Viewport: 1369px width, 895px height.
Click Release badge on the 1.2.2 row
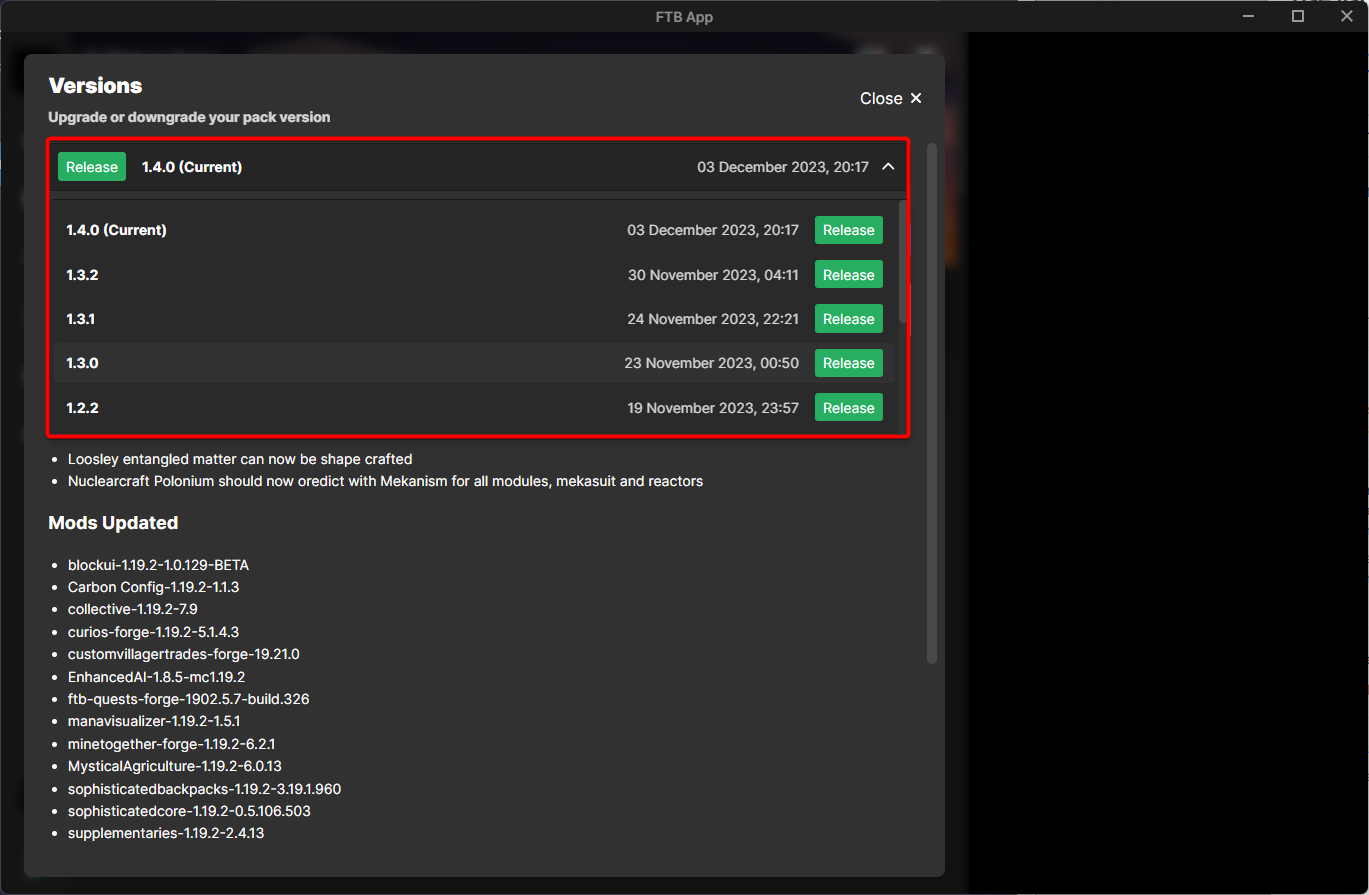pyautogui.click(x=849, y=408)
